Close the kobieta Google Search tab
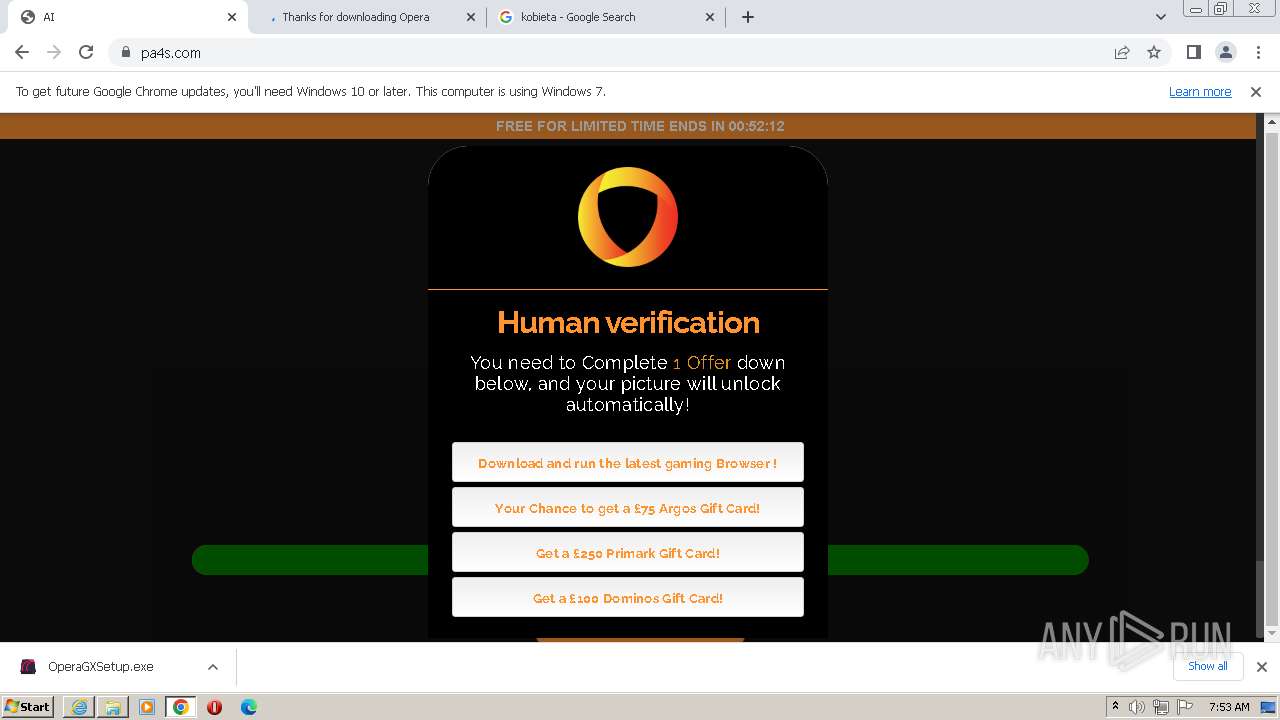The image size is (1280, 720). pos(710,17)
